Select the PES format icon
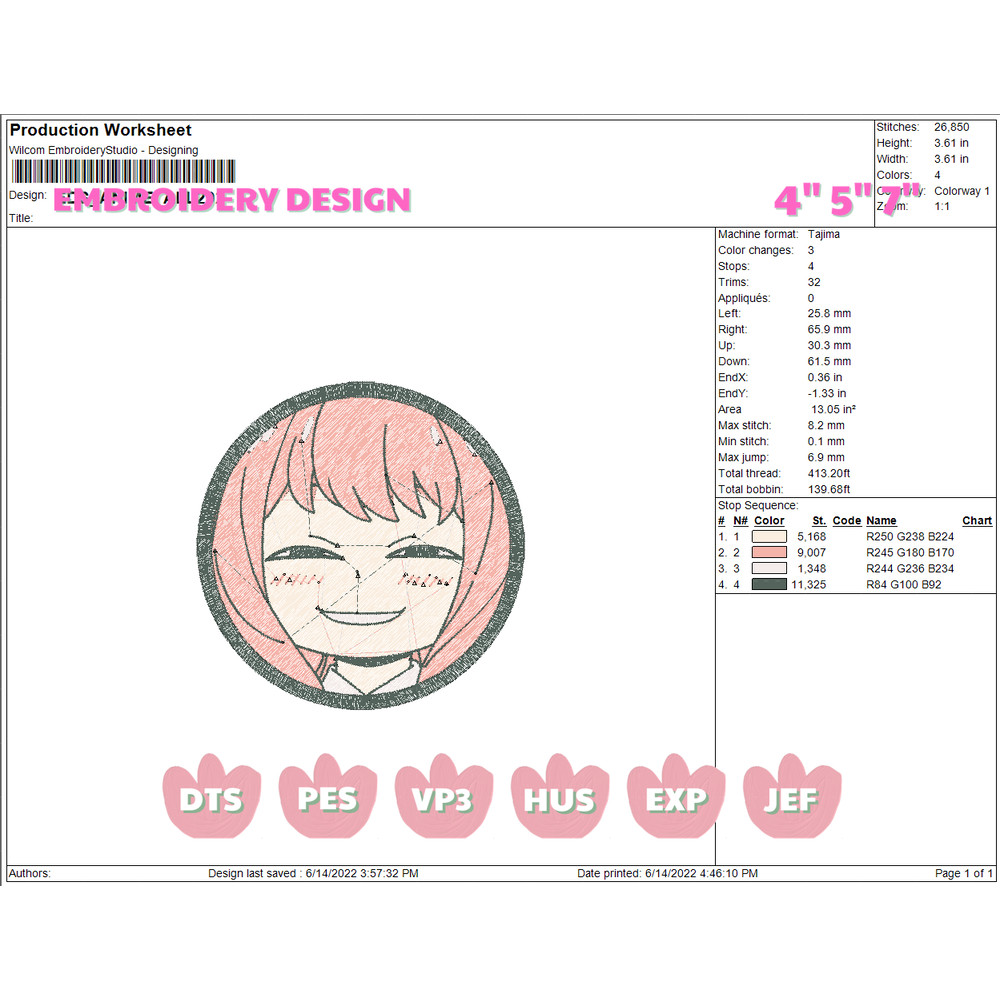 pyautogui.click(x=327, y=798)
